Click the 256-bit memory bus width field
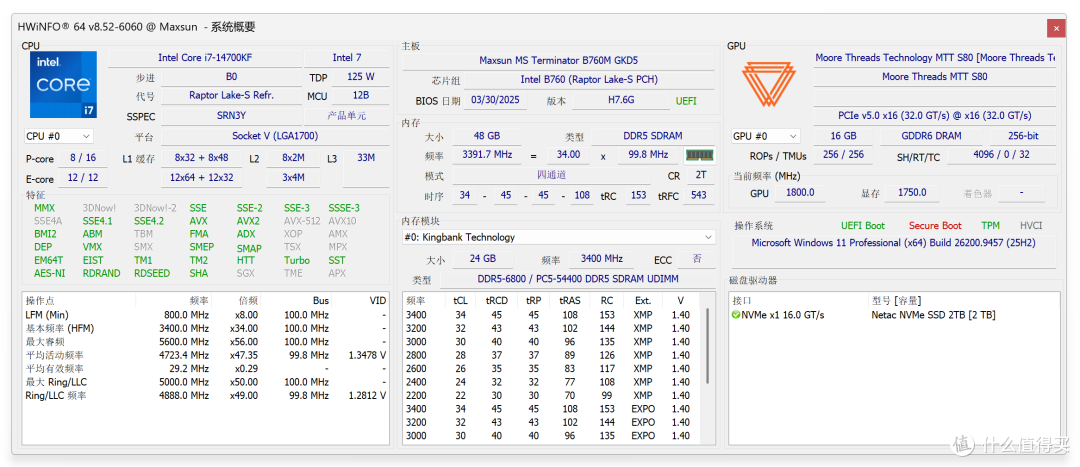The height and width of the screenshot is (467, 1080). point(1022,136)
